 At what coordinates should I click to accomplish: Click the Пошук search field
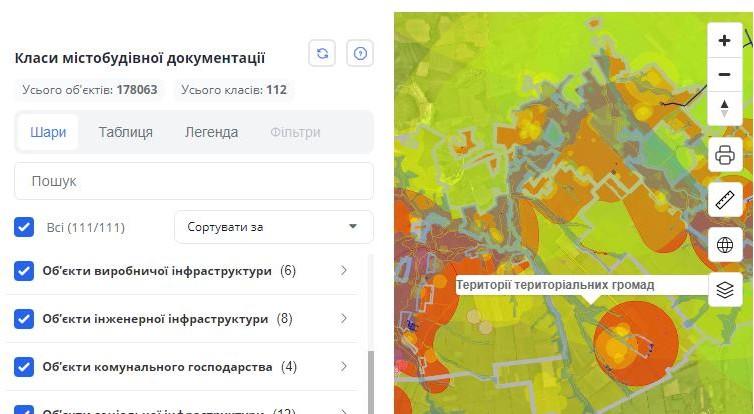(x=193, y=181)
